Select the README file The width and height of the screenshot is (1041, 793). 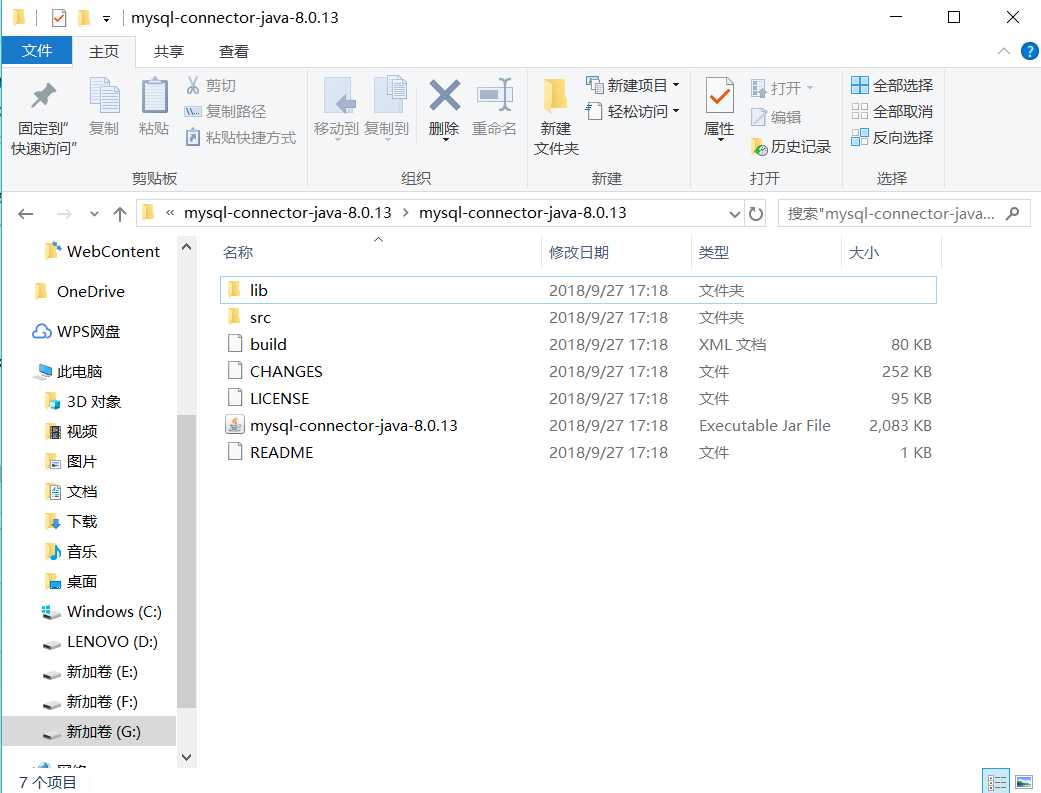(x=578, y=452)
